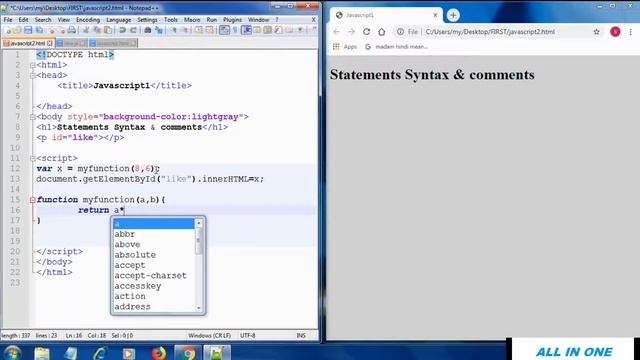Open the Plugins menu

pos(232,20)
